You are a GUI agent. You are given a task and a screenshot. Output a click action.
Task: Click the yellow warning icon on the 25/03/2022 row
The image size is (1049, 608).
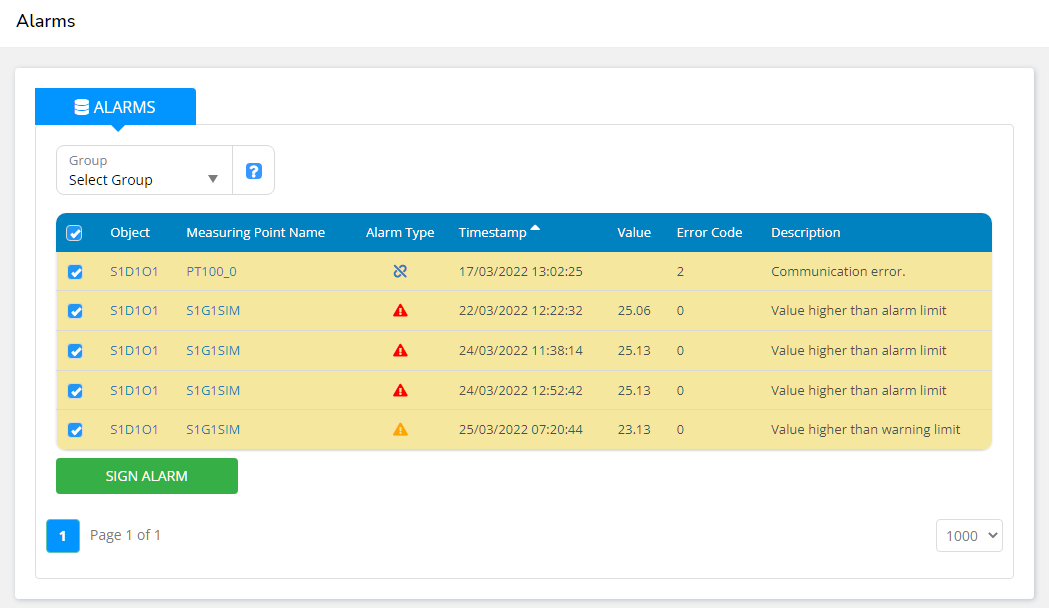coord(400,429)
